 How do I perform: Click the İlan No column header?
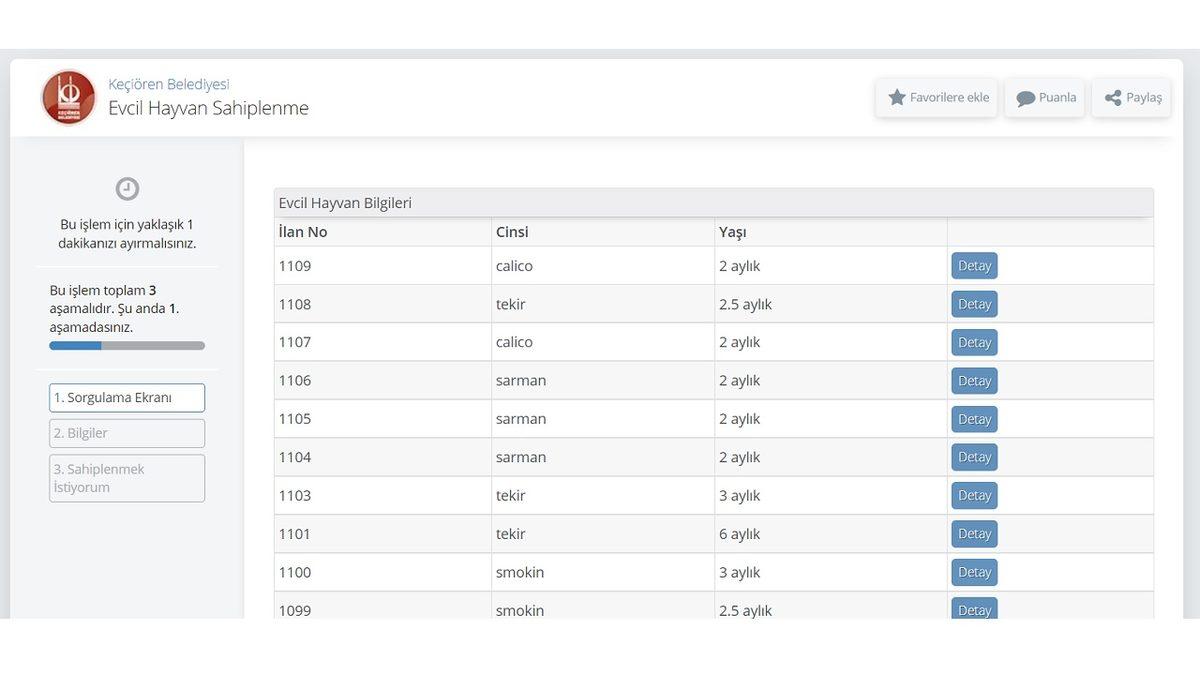[303, 232]
